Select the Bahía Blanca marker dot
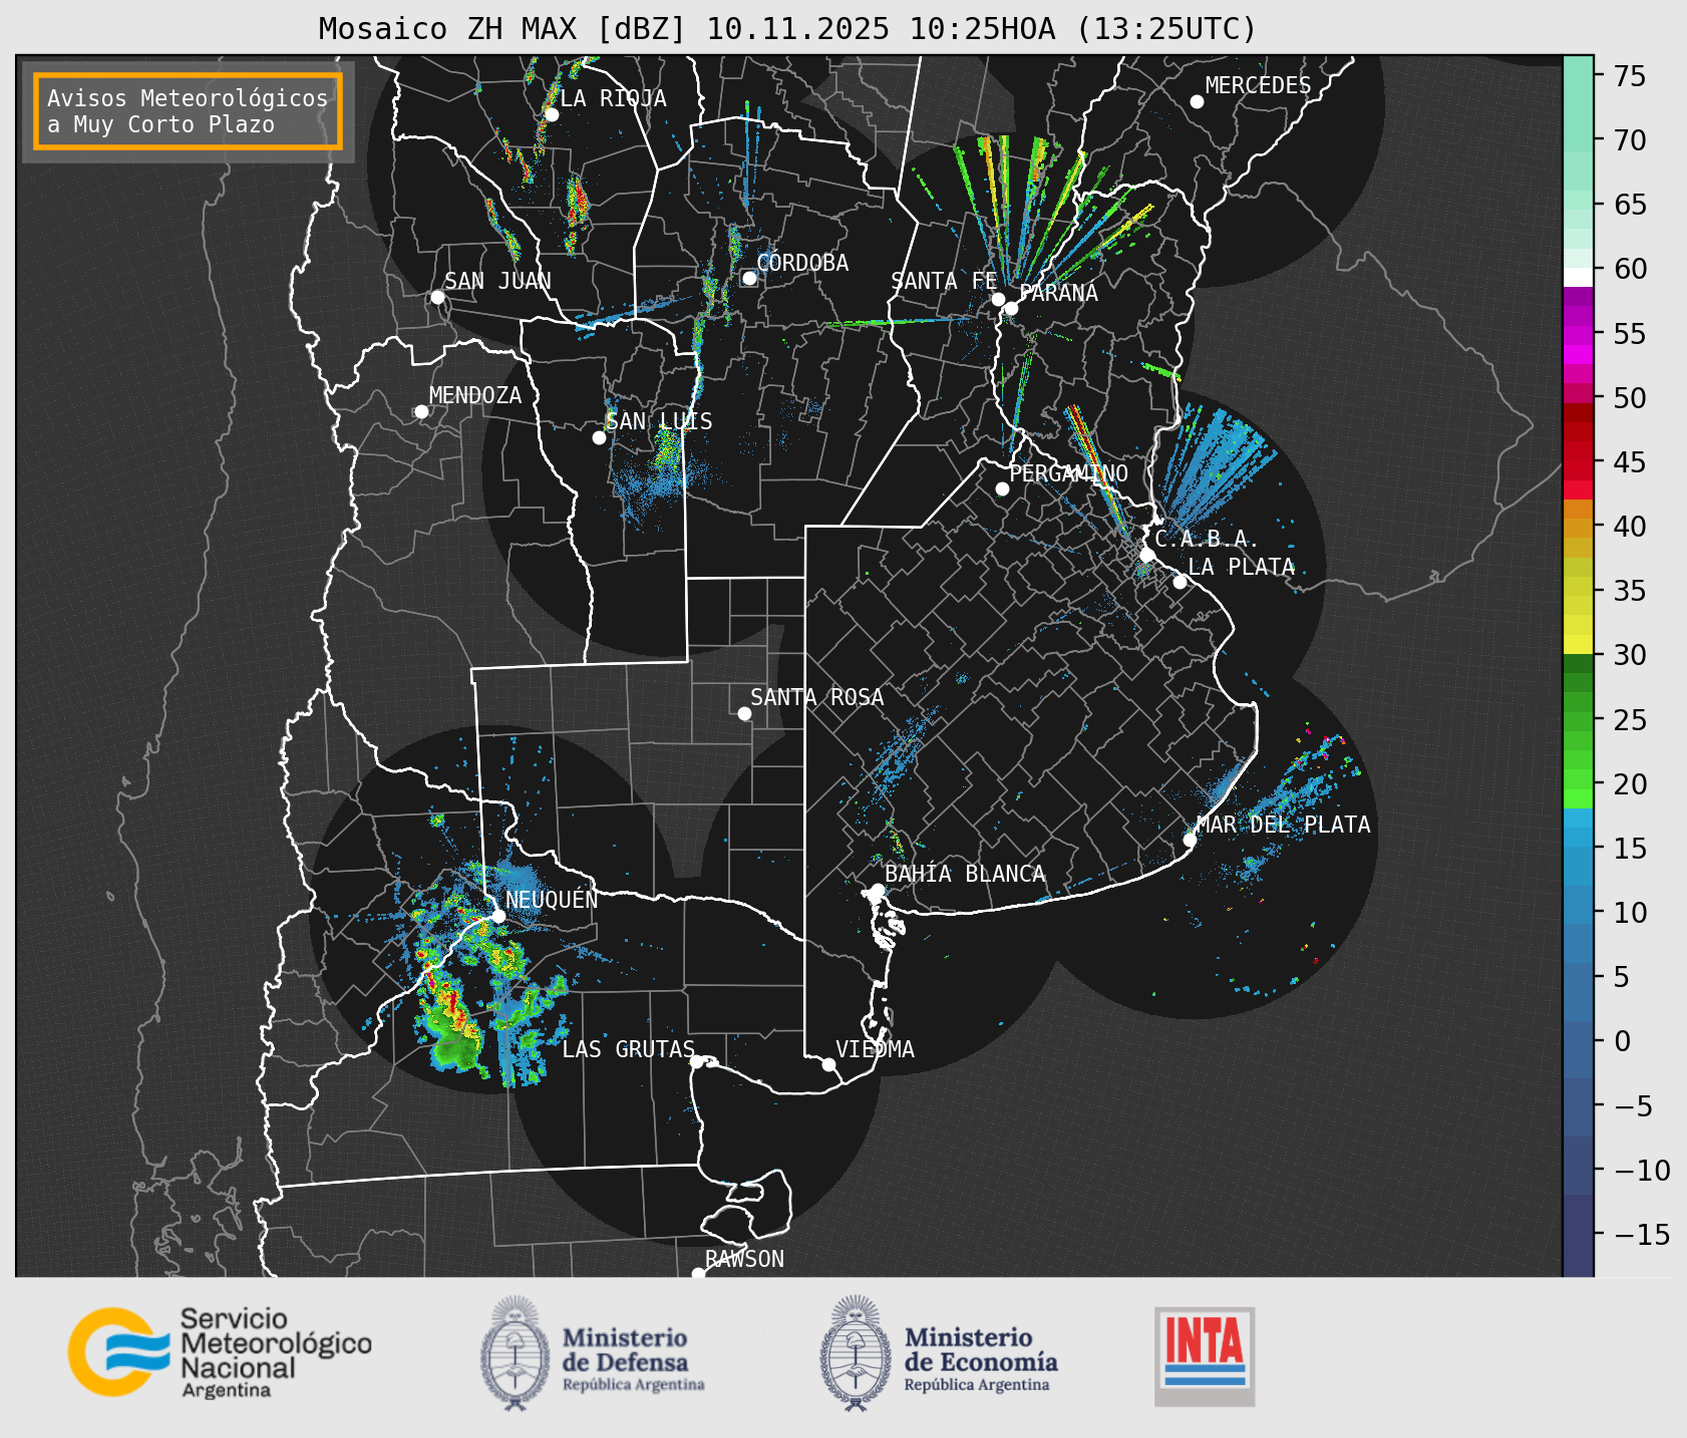Screen dimensions: 1687x1438 [x=877, y=890]
